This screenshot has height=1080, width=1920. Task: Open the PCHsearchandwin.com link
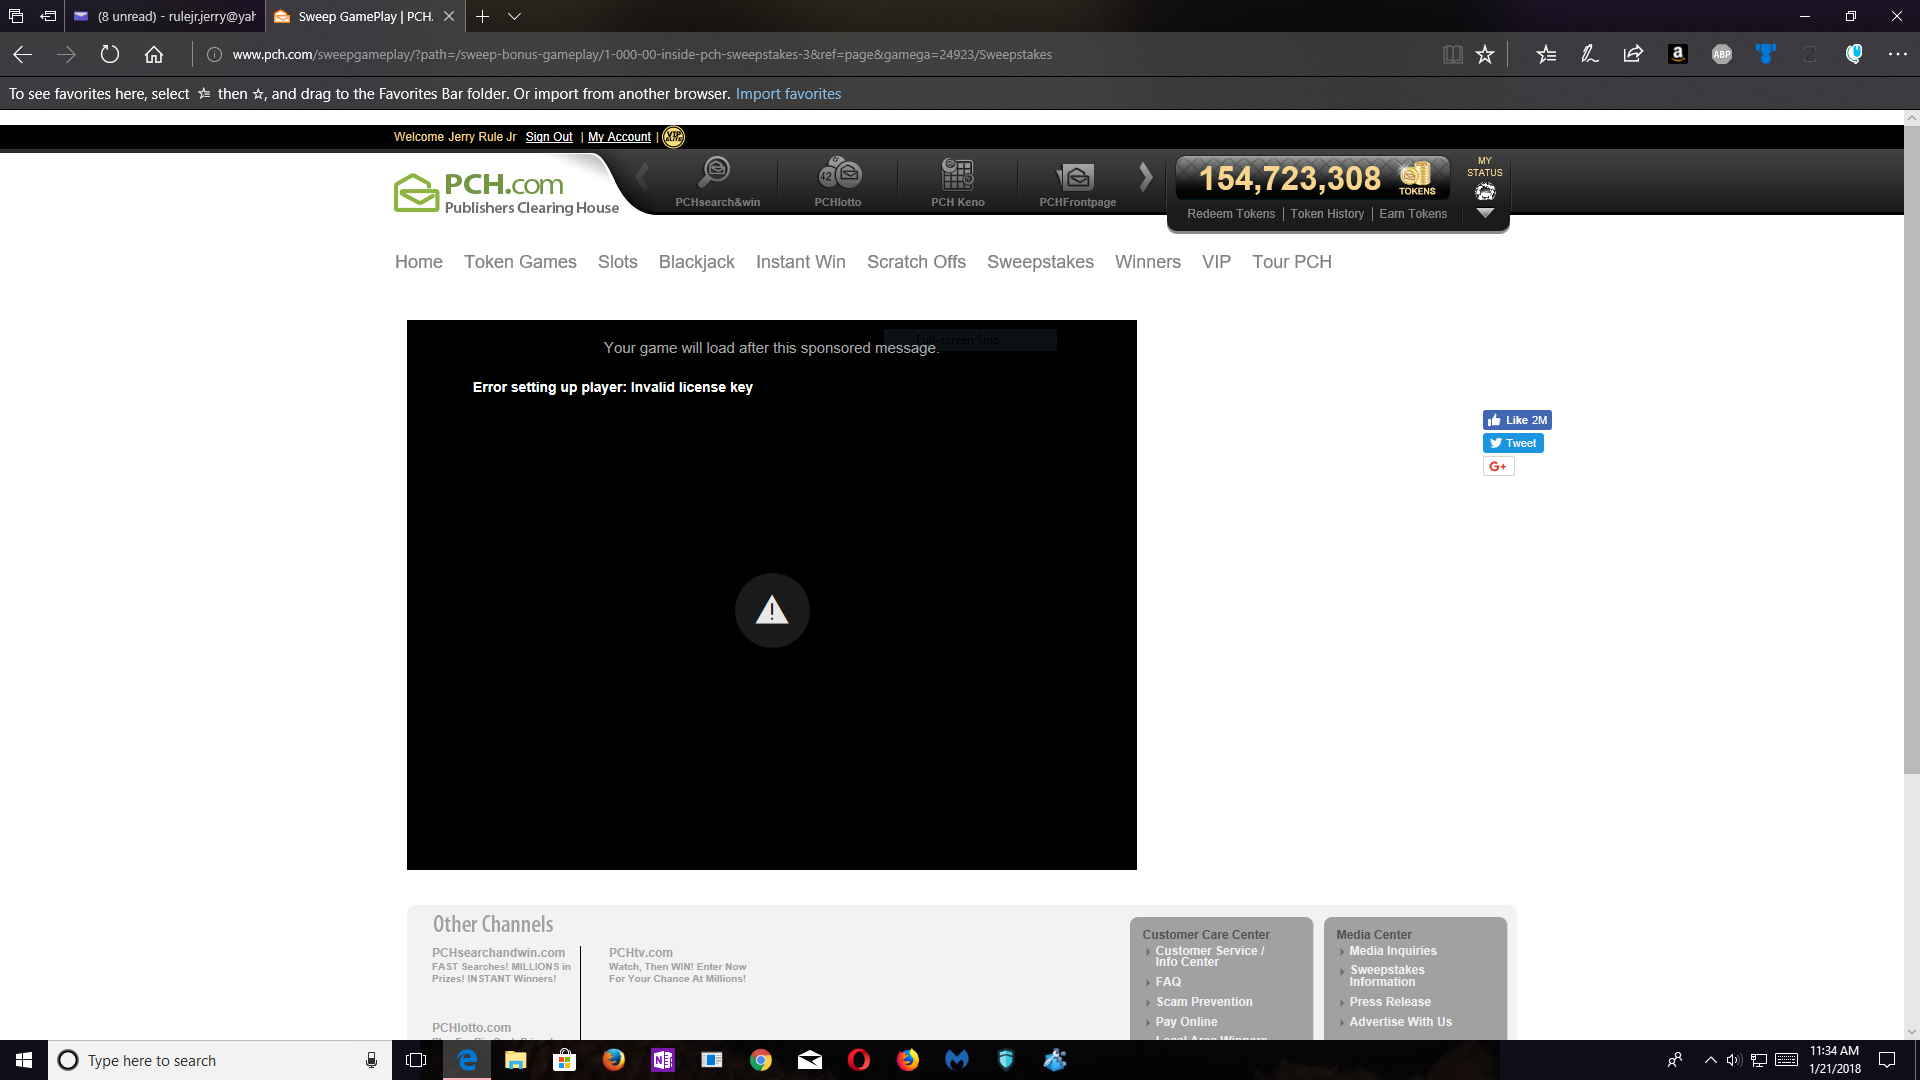(x=498, y=953)
